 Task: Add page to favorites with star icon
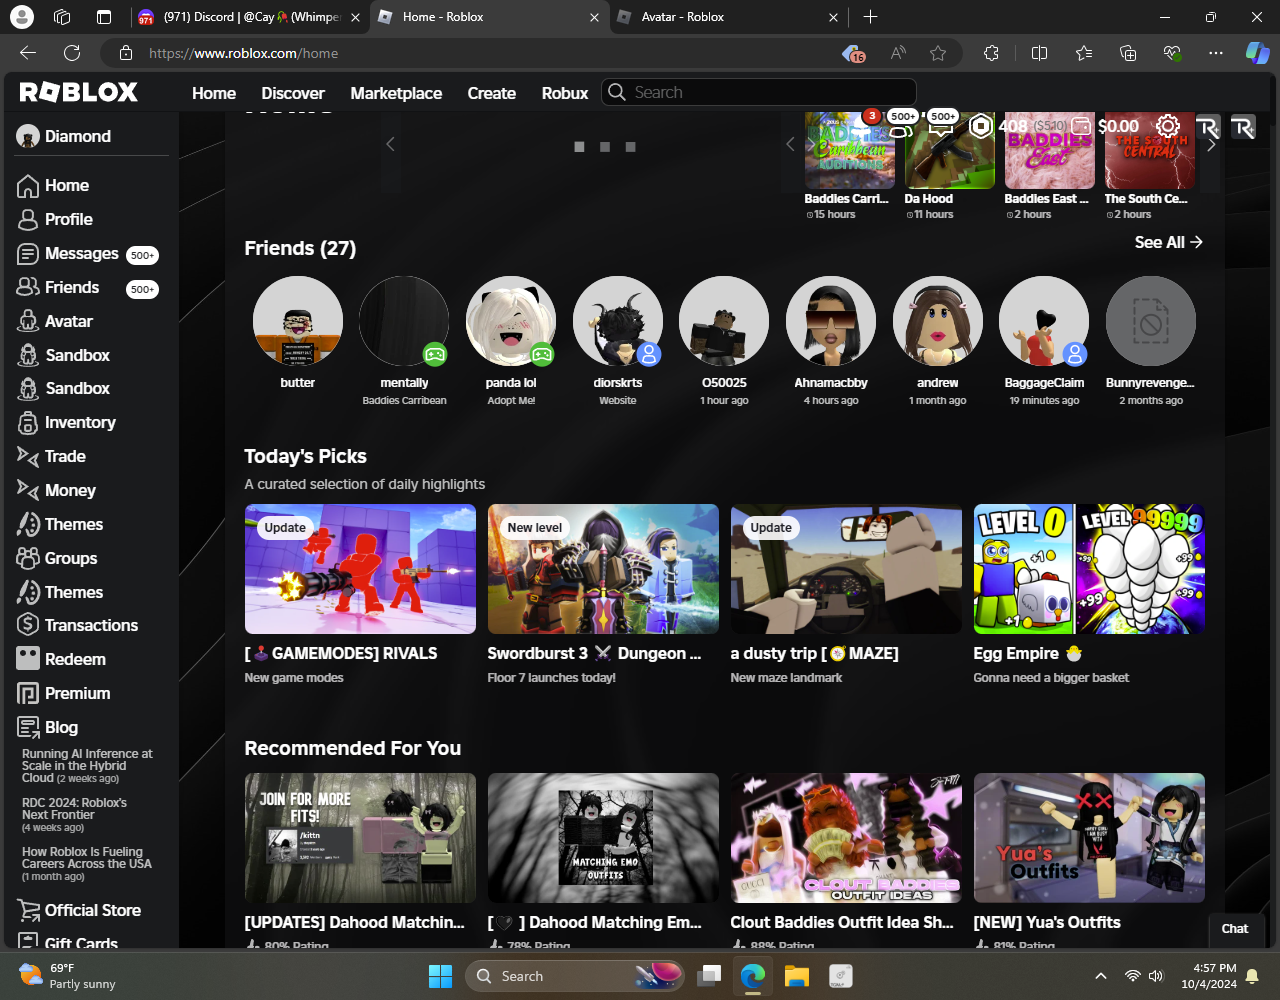(938, 53)
